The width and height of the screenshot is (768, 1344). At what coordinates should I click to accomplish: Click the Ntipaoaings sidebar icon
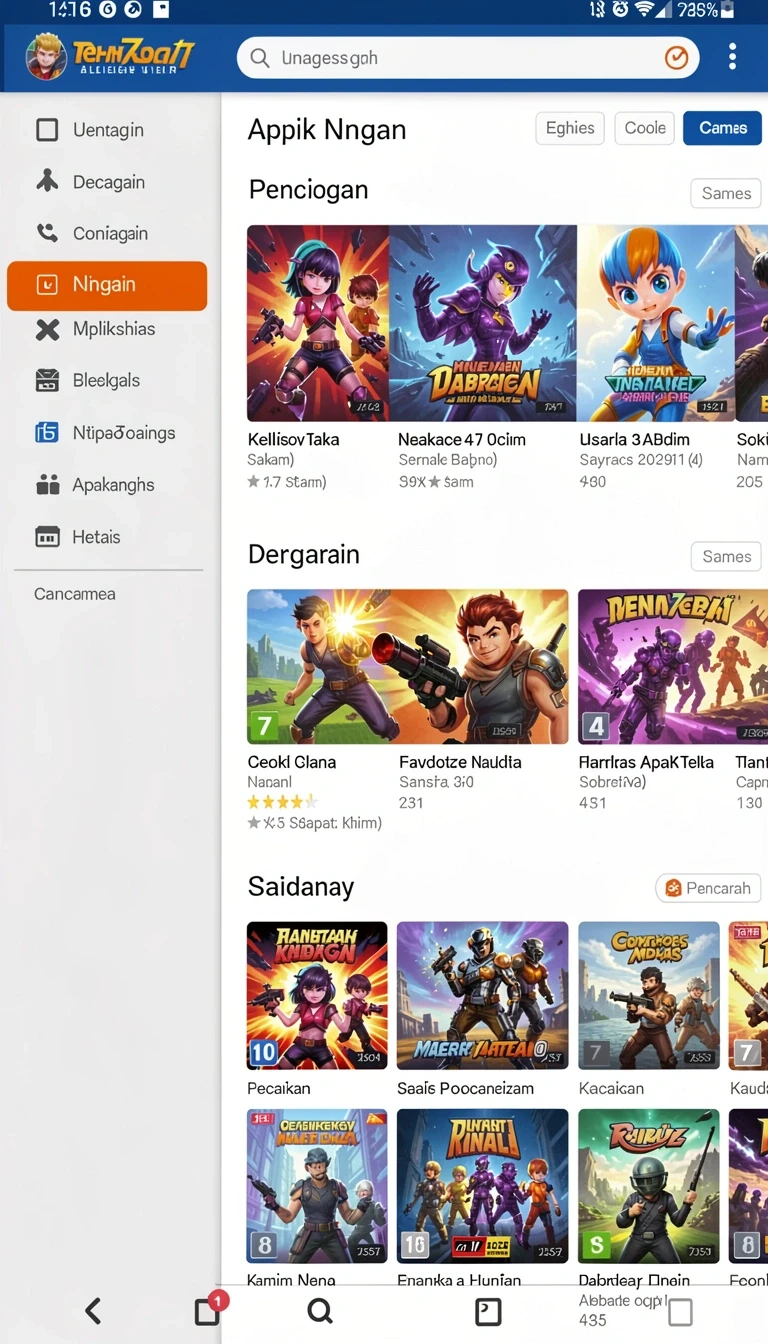47,432
